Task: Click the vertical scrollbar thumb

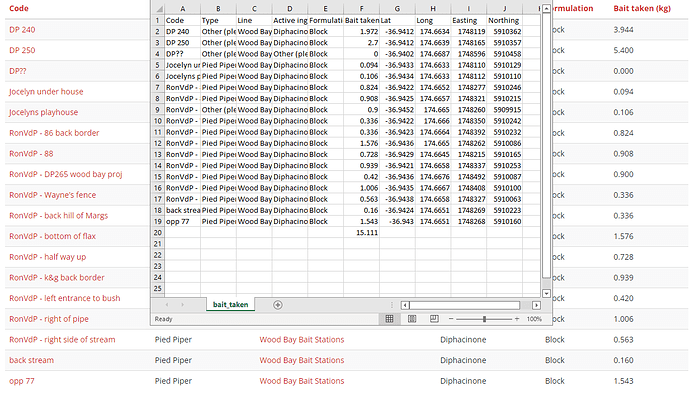Action: pyautogui.click(x=546, y=146)
